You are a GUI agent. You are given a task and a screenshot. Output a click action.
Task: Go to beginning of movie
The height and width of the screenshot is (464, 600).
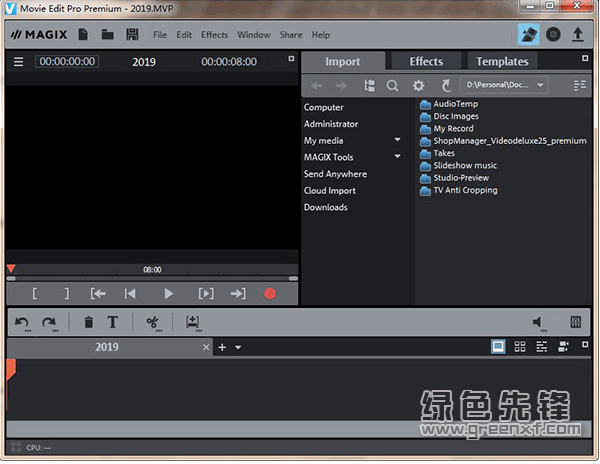(x=130, y=294)
